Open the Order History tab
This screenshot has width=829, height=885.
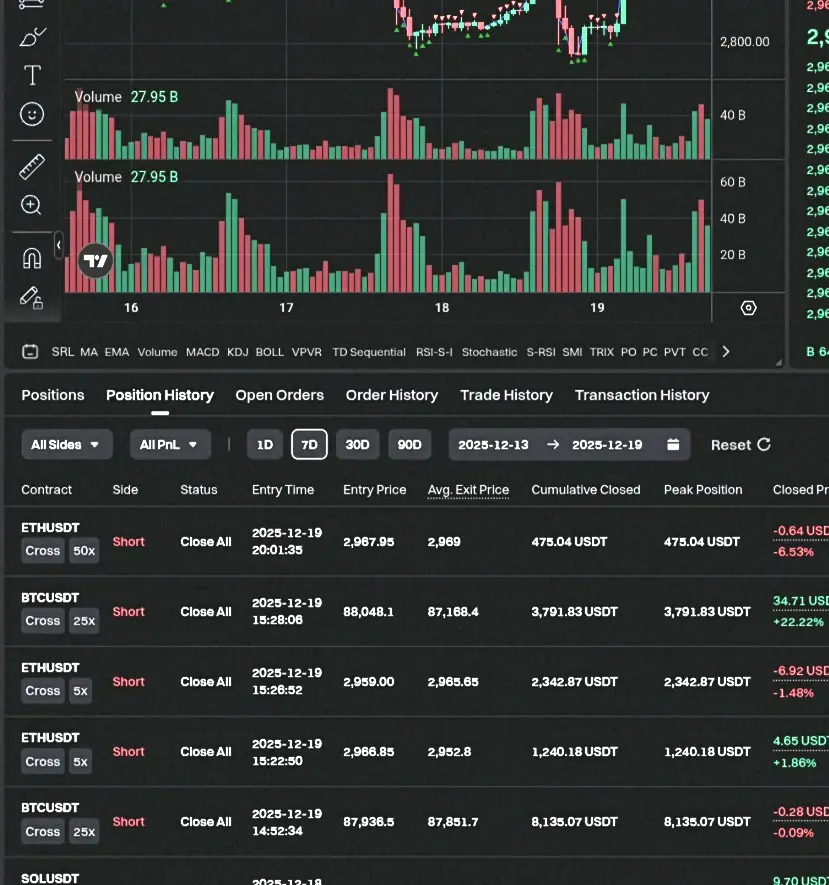[x=392, y=395]
